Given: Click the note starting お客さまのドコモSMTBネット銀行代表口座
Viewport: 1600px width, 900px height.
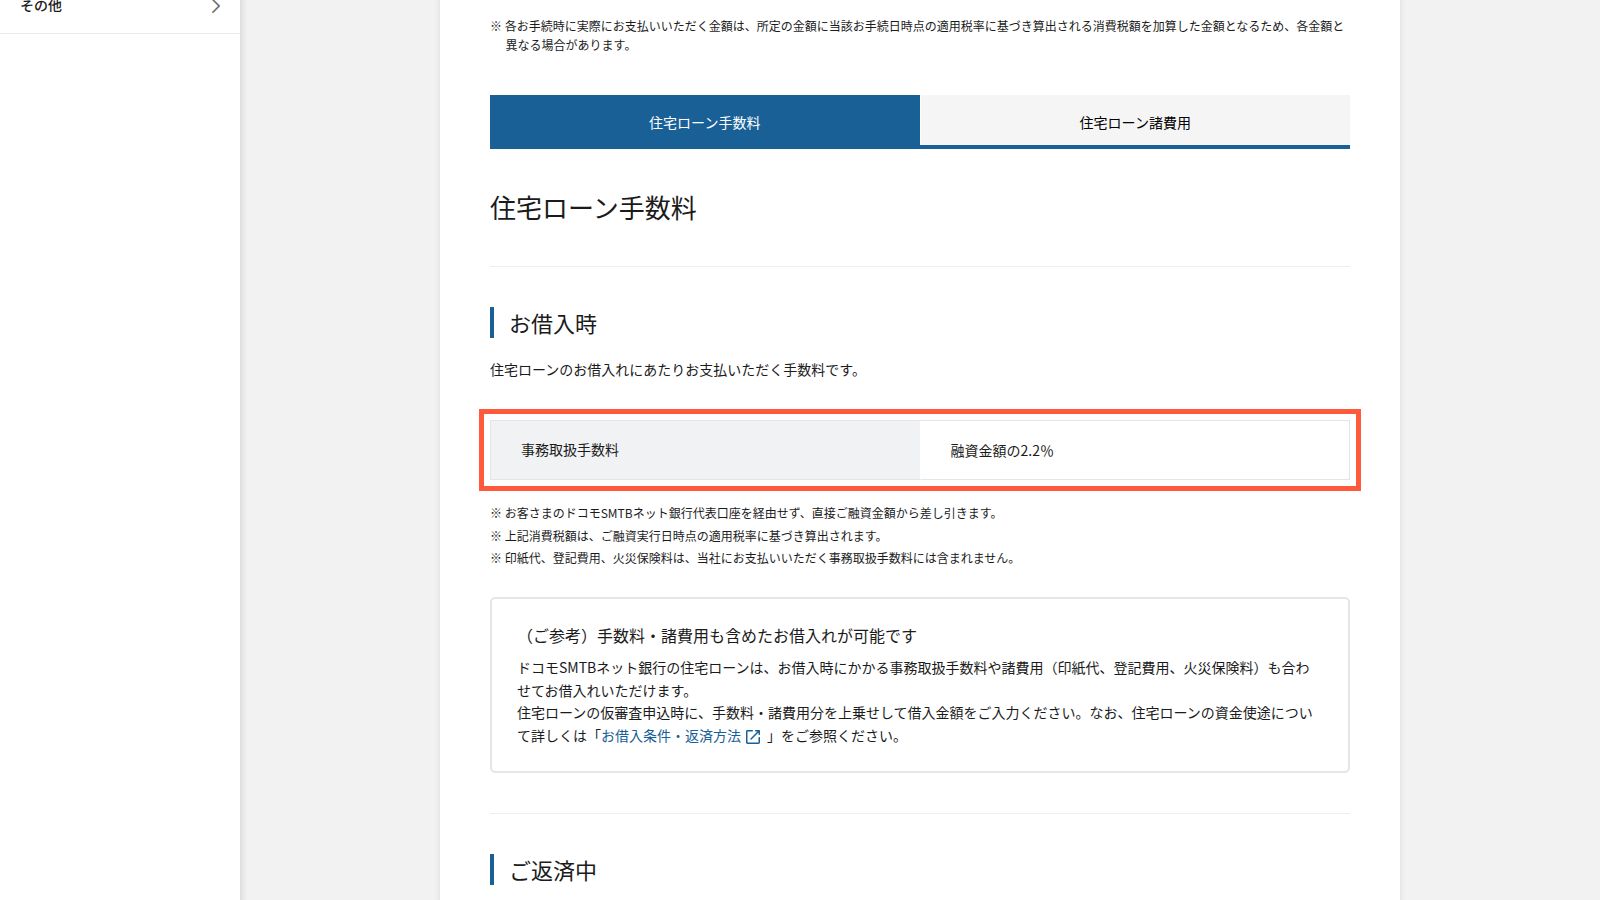Looking at the screenshot, I should (x=746, y=513).
